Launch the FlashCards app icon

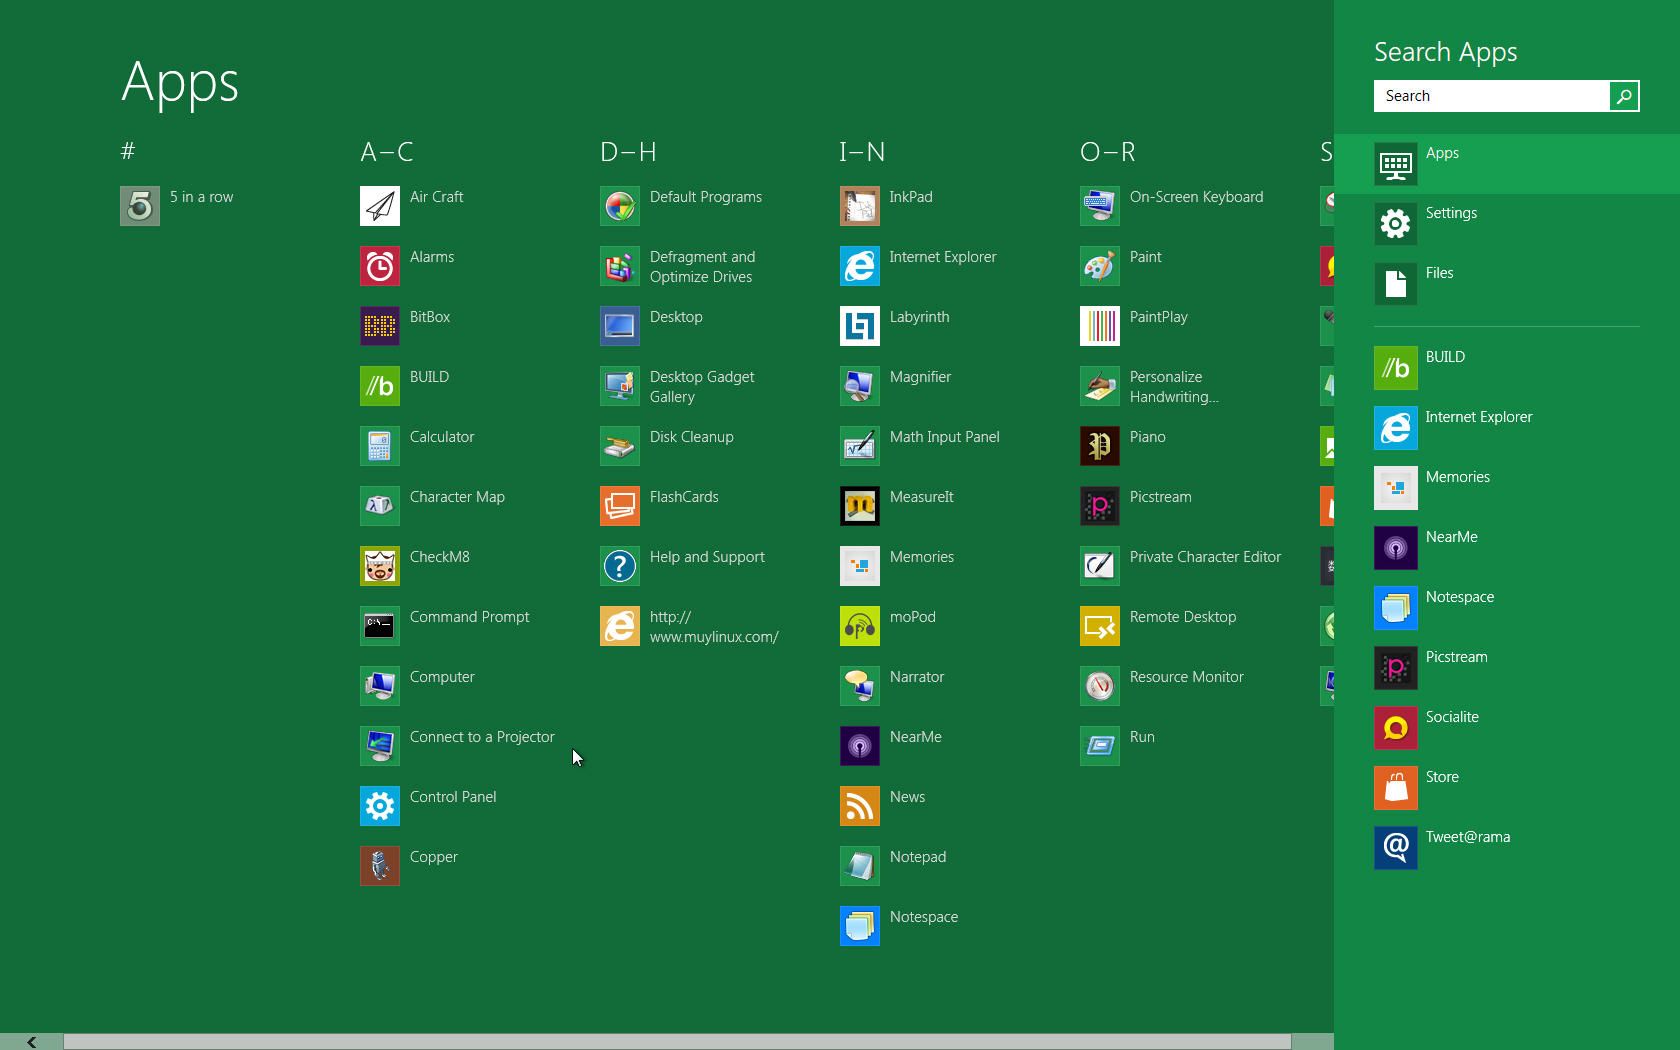620,506
